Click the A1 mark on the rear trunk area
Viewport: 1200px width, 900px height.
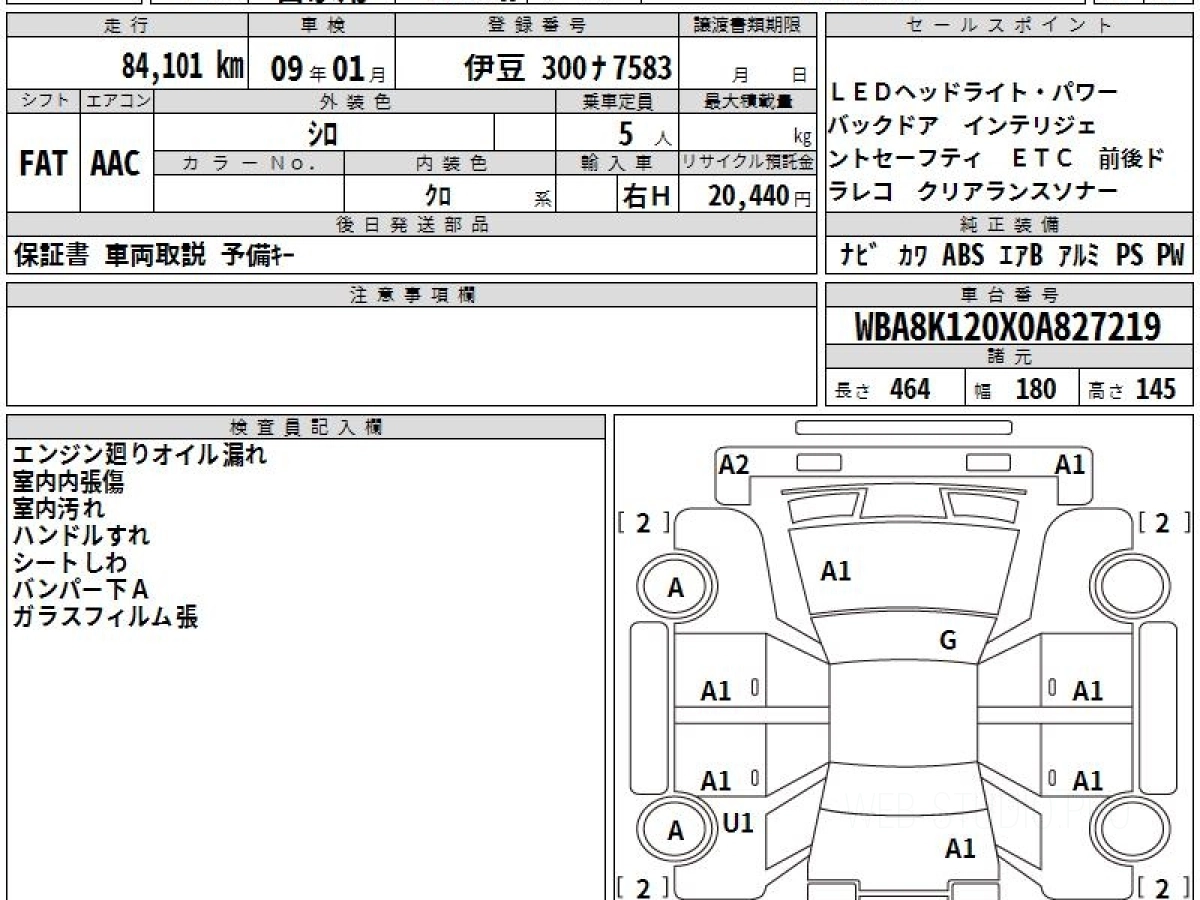click(960, 849)
